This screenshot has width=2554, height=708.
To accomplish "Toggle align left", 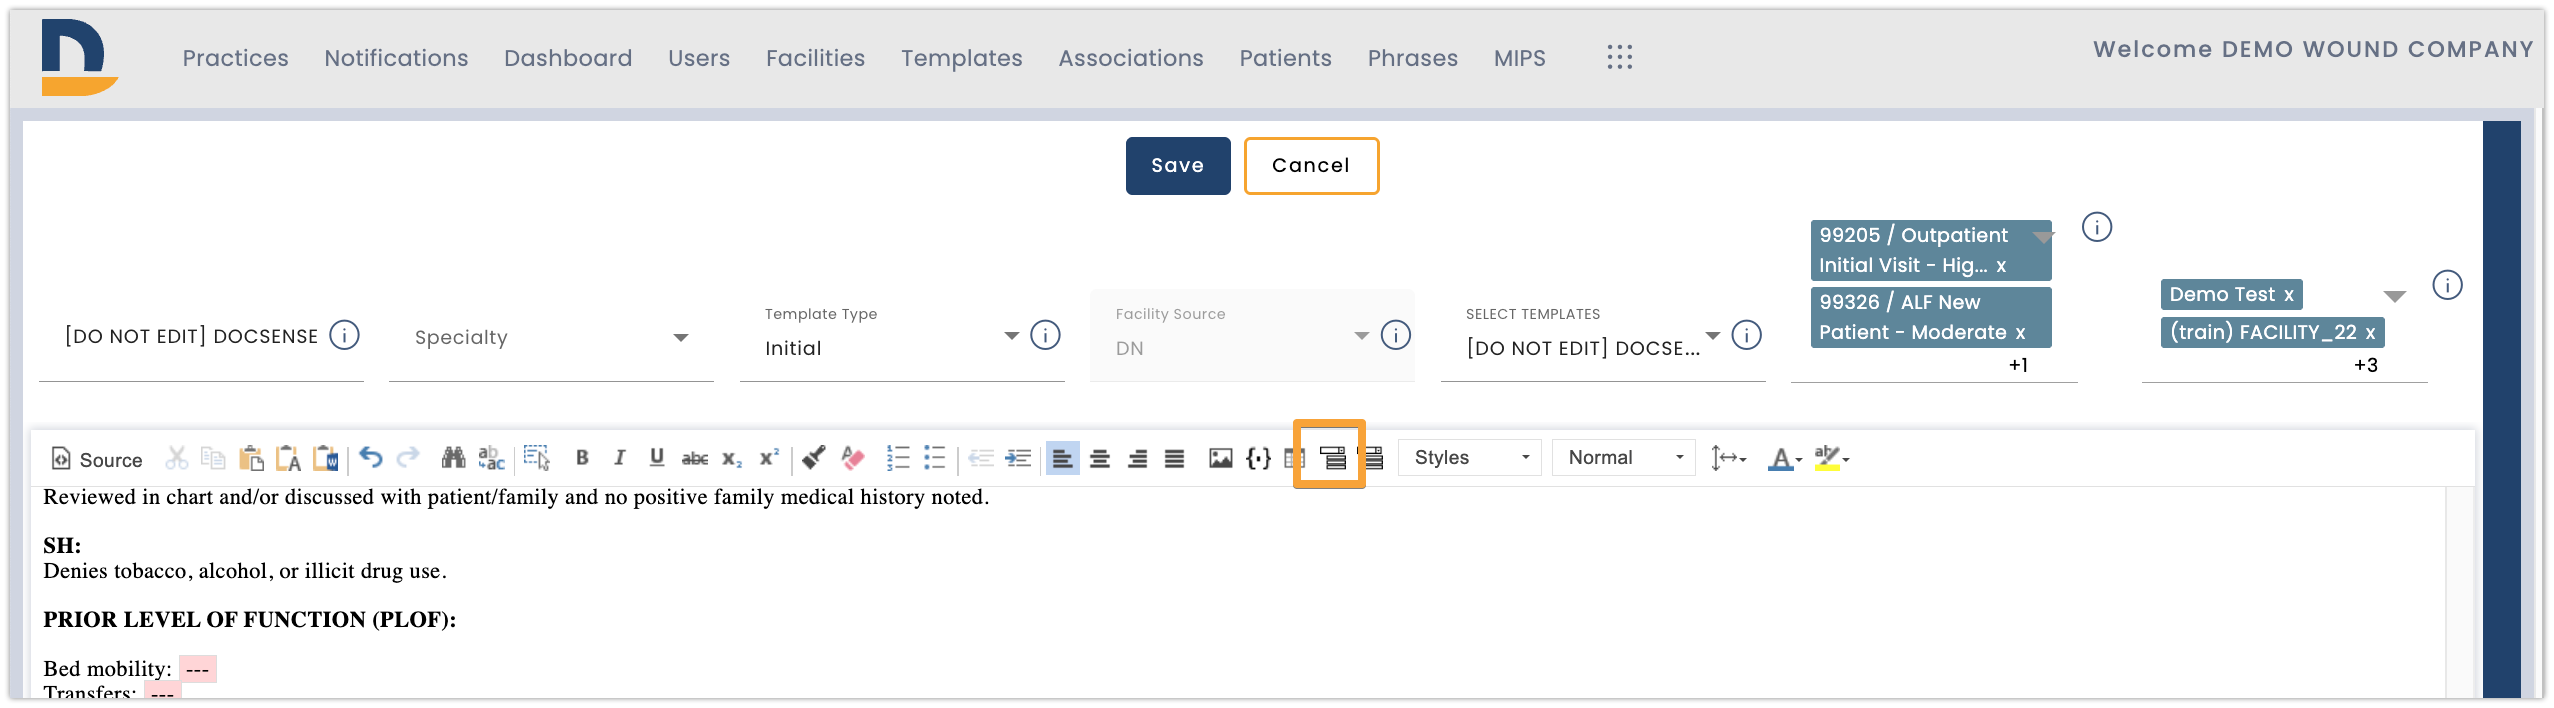I will tap(1062, 458).
